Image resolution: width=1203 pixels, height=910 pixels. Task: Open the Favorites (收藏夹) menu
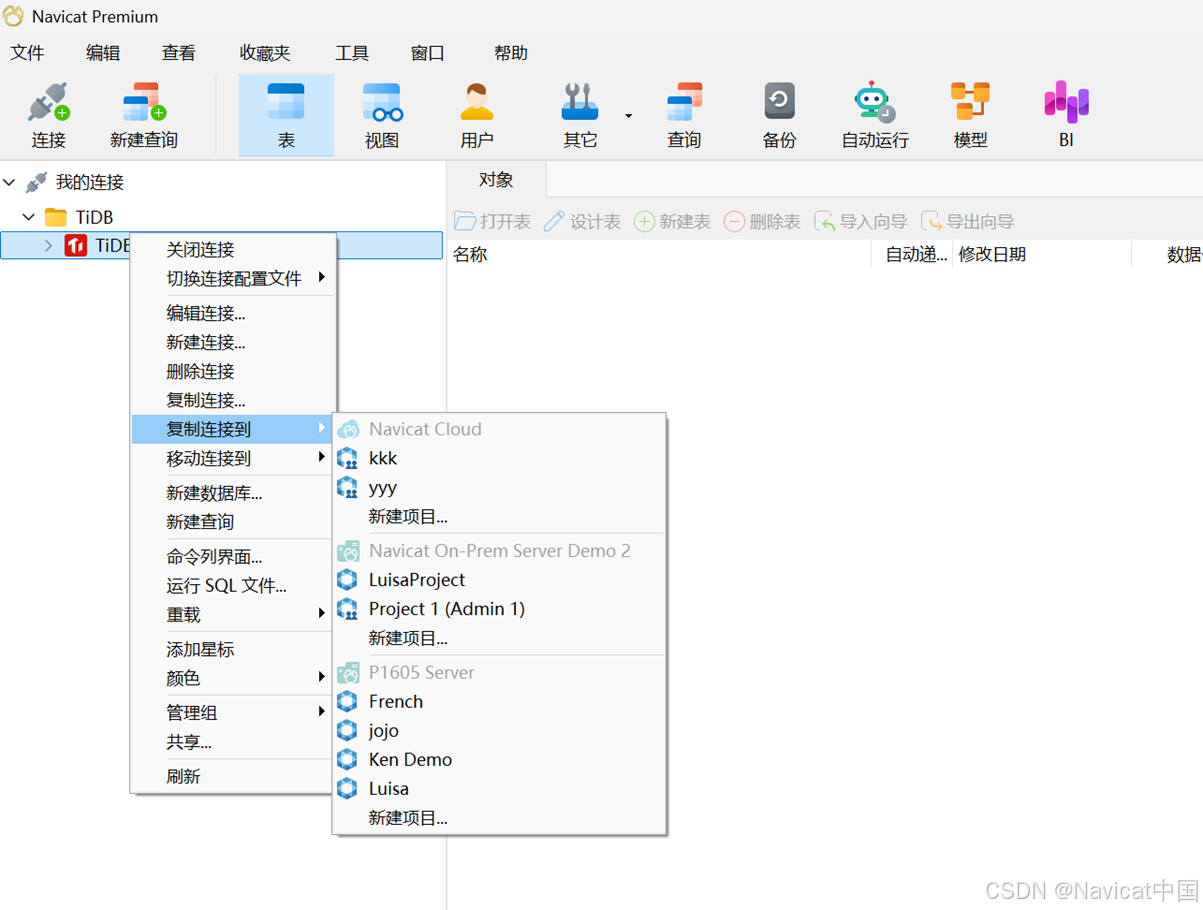[x=265, y=53]
